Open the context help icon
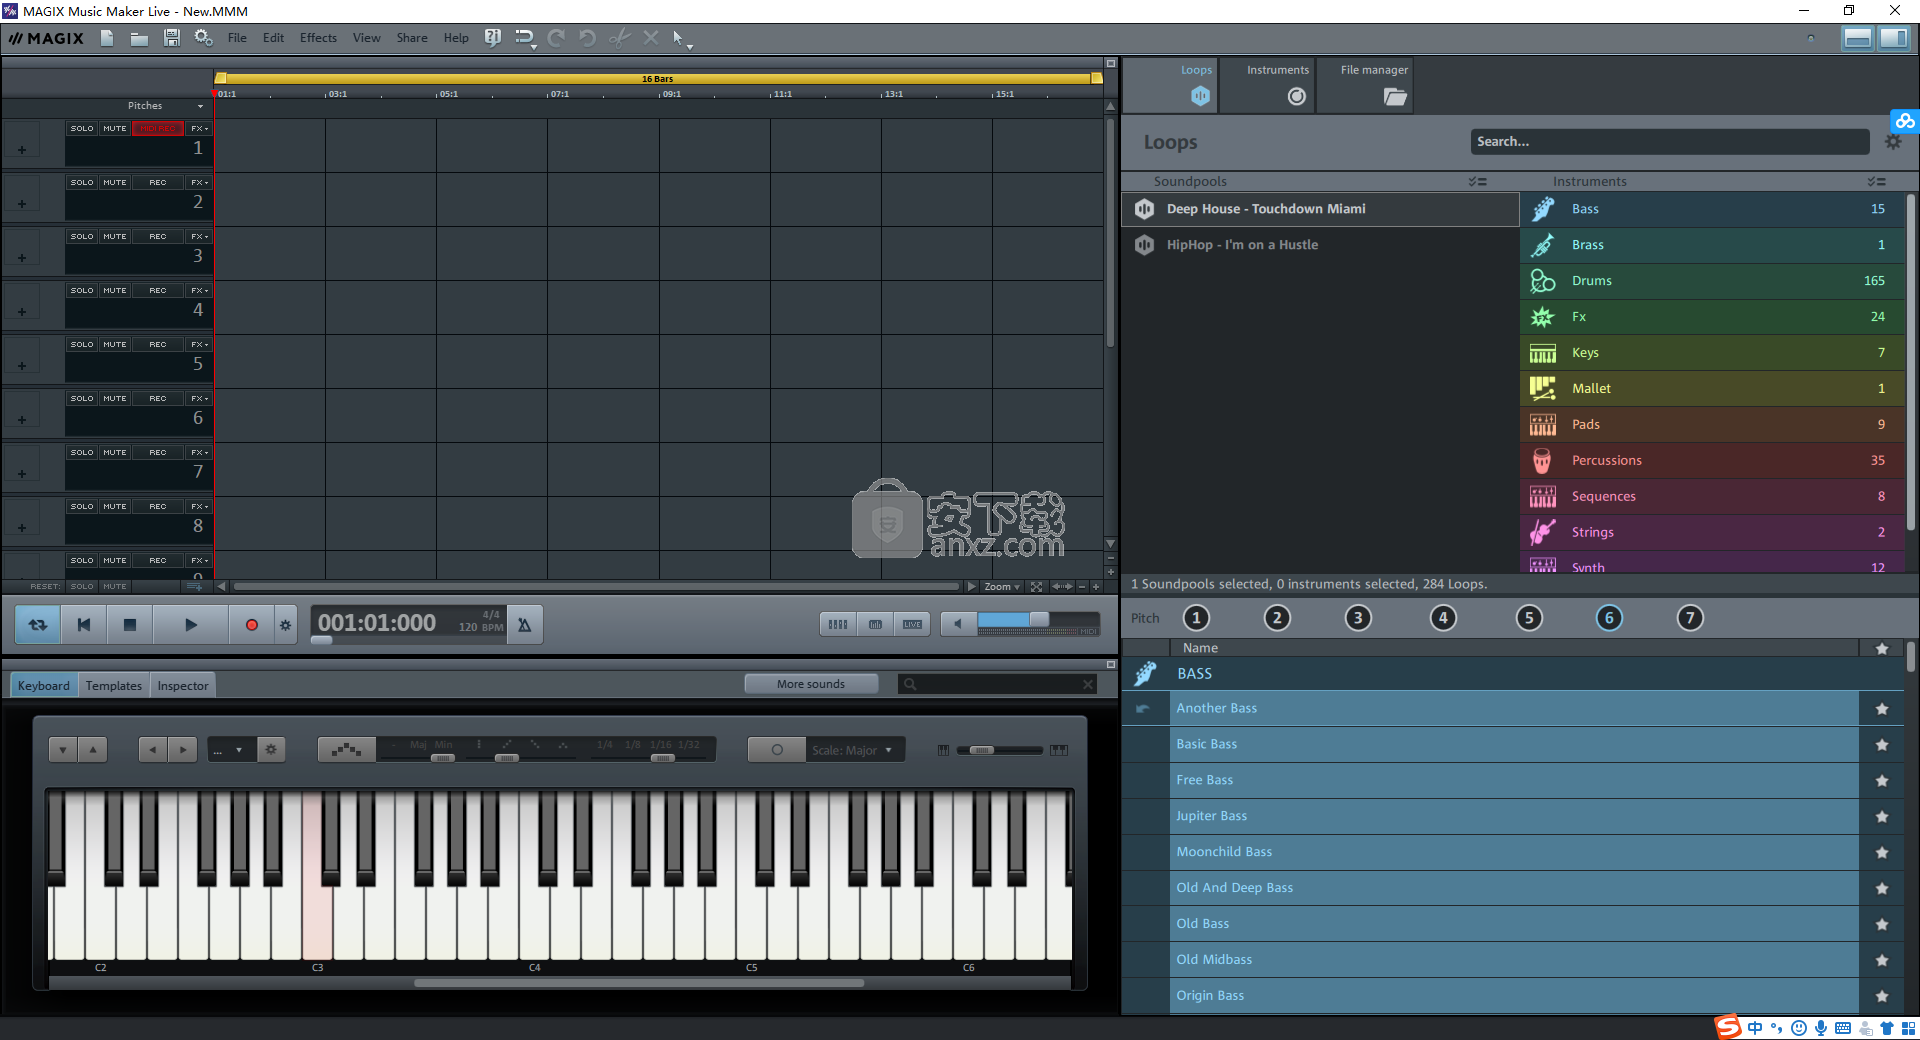Image resolution: width=1920 pixels, height=1040 pixels. point(492,38)
